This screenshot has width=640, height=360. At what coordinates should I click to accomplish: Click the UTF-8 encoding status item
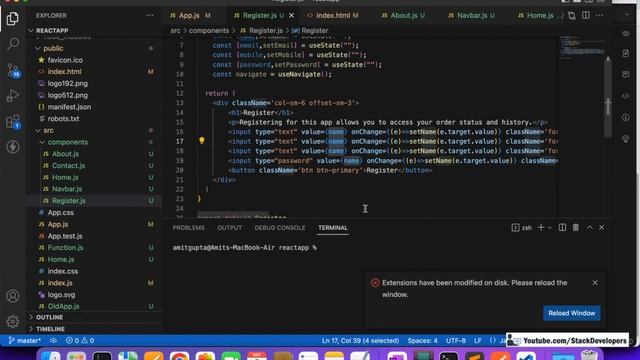(456, 340)
